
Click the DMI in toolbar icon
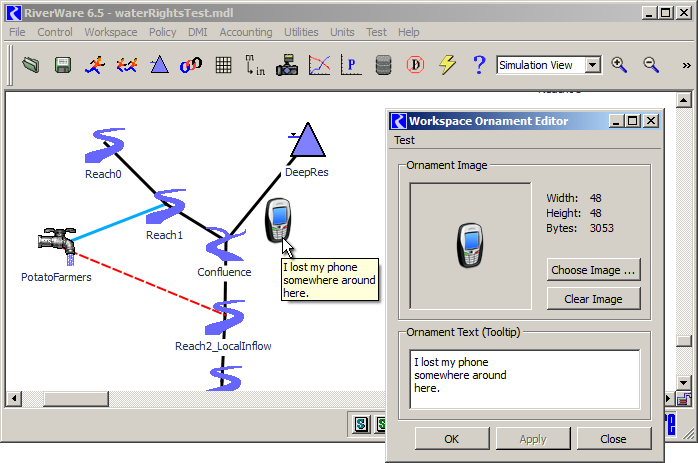[255, 65]
